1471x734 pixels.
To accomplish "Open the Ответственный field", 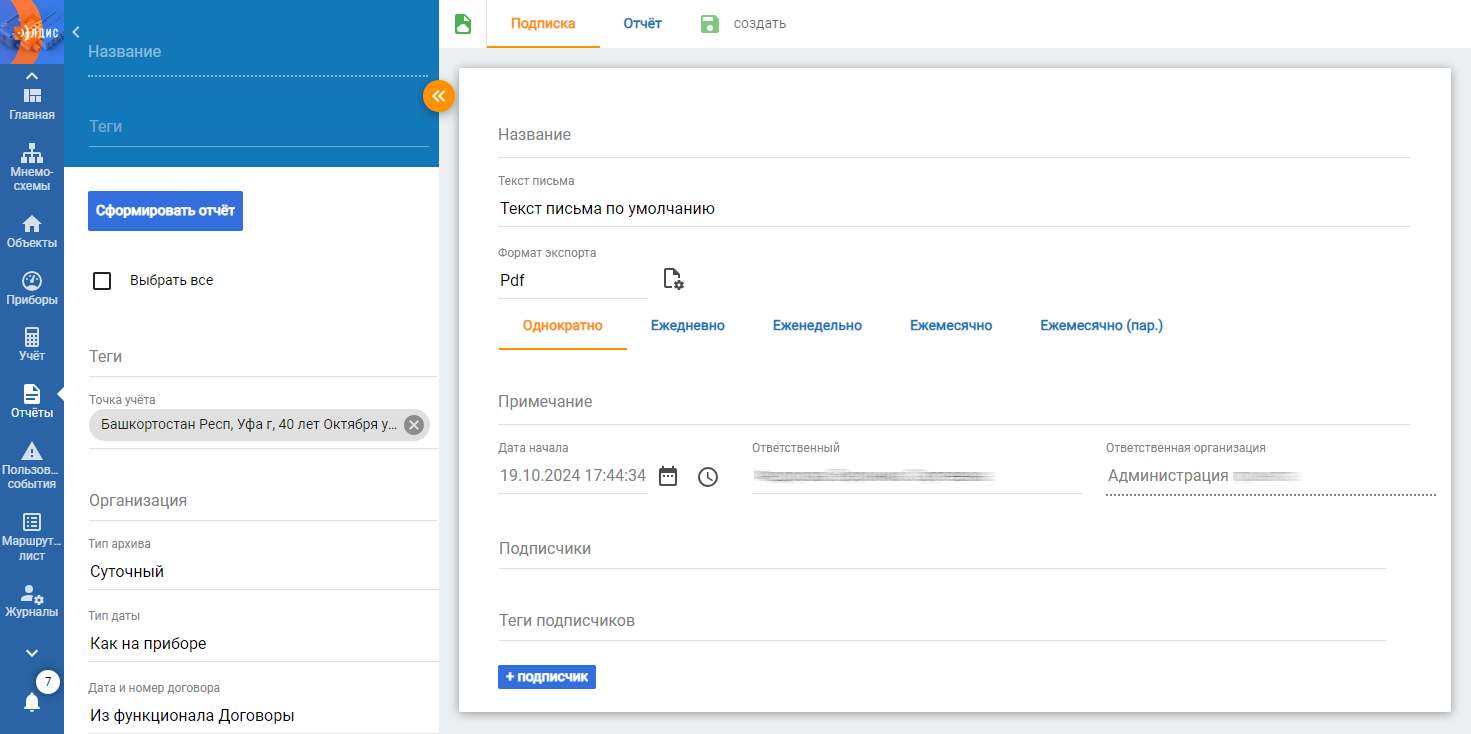I will (916, 477).
